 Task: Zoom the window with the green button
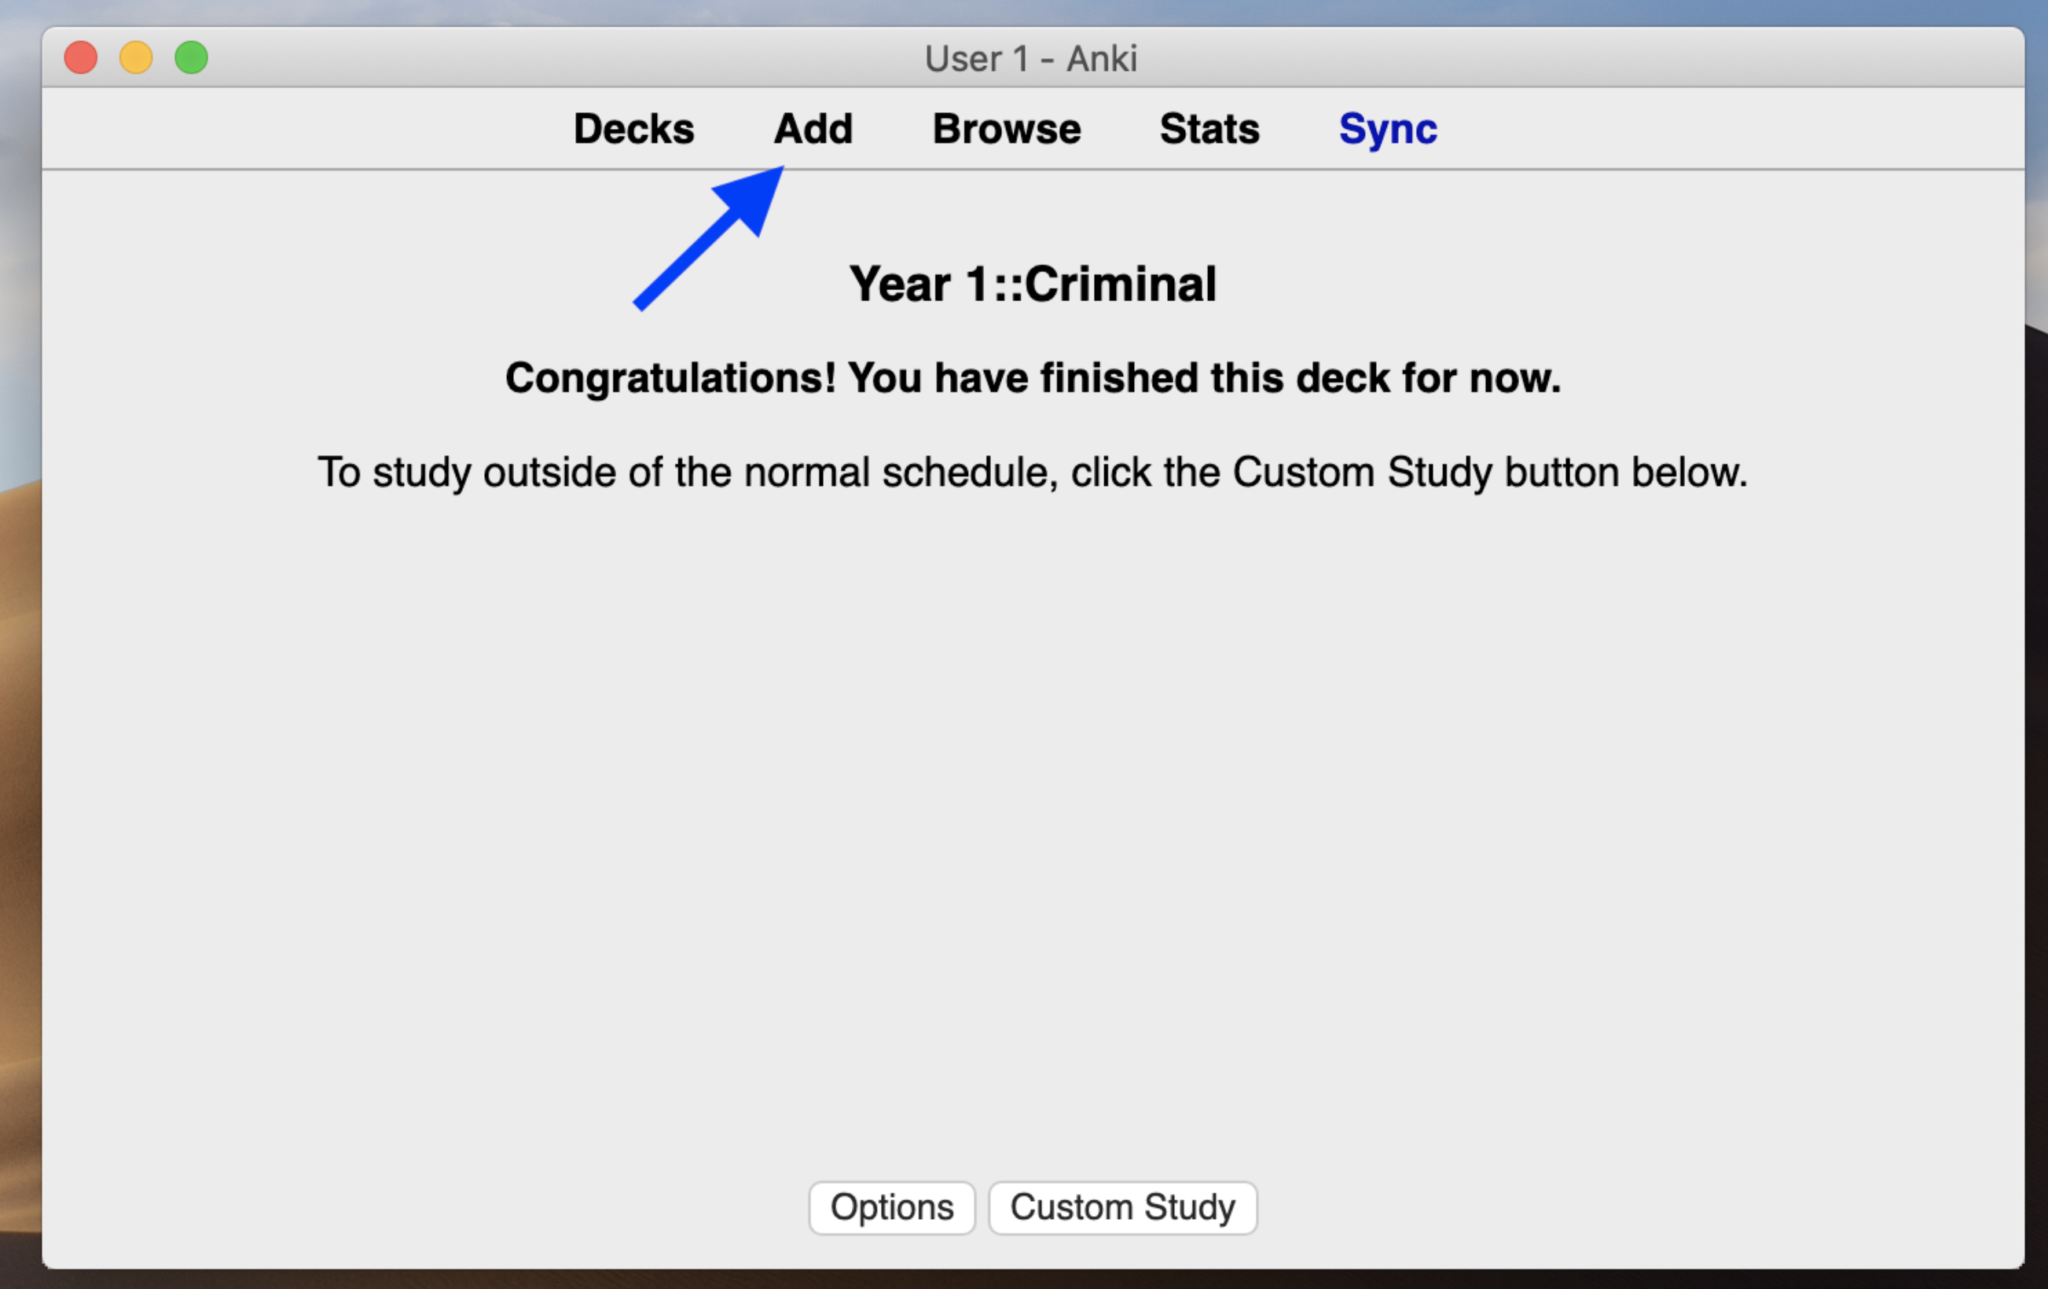pyautogui.click(x=191, y=57)
